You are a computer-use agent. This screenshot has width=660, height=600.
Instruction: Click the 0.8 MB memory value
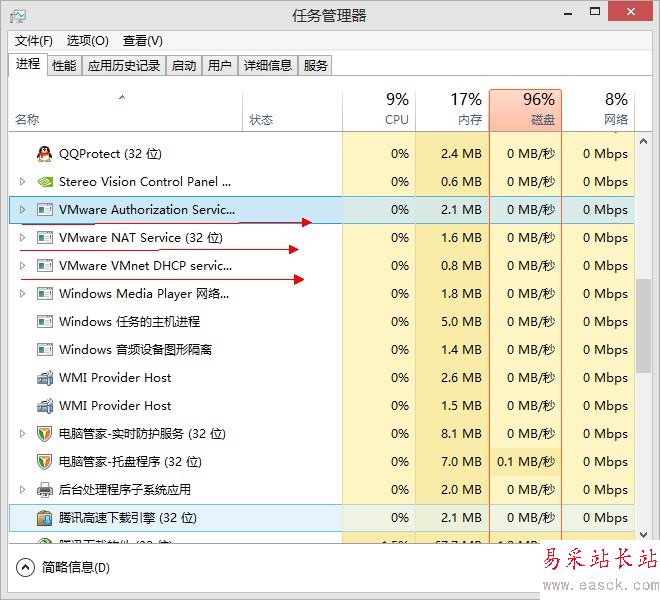point(461,266)
